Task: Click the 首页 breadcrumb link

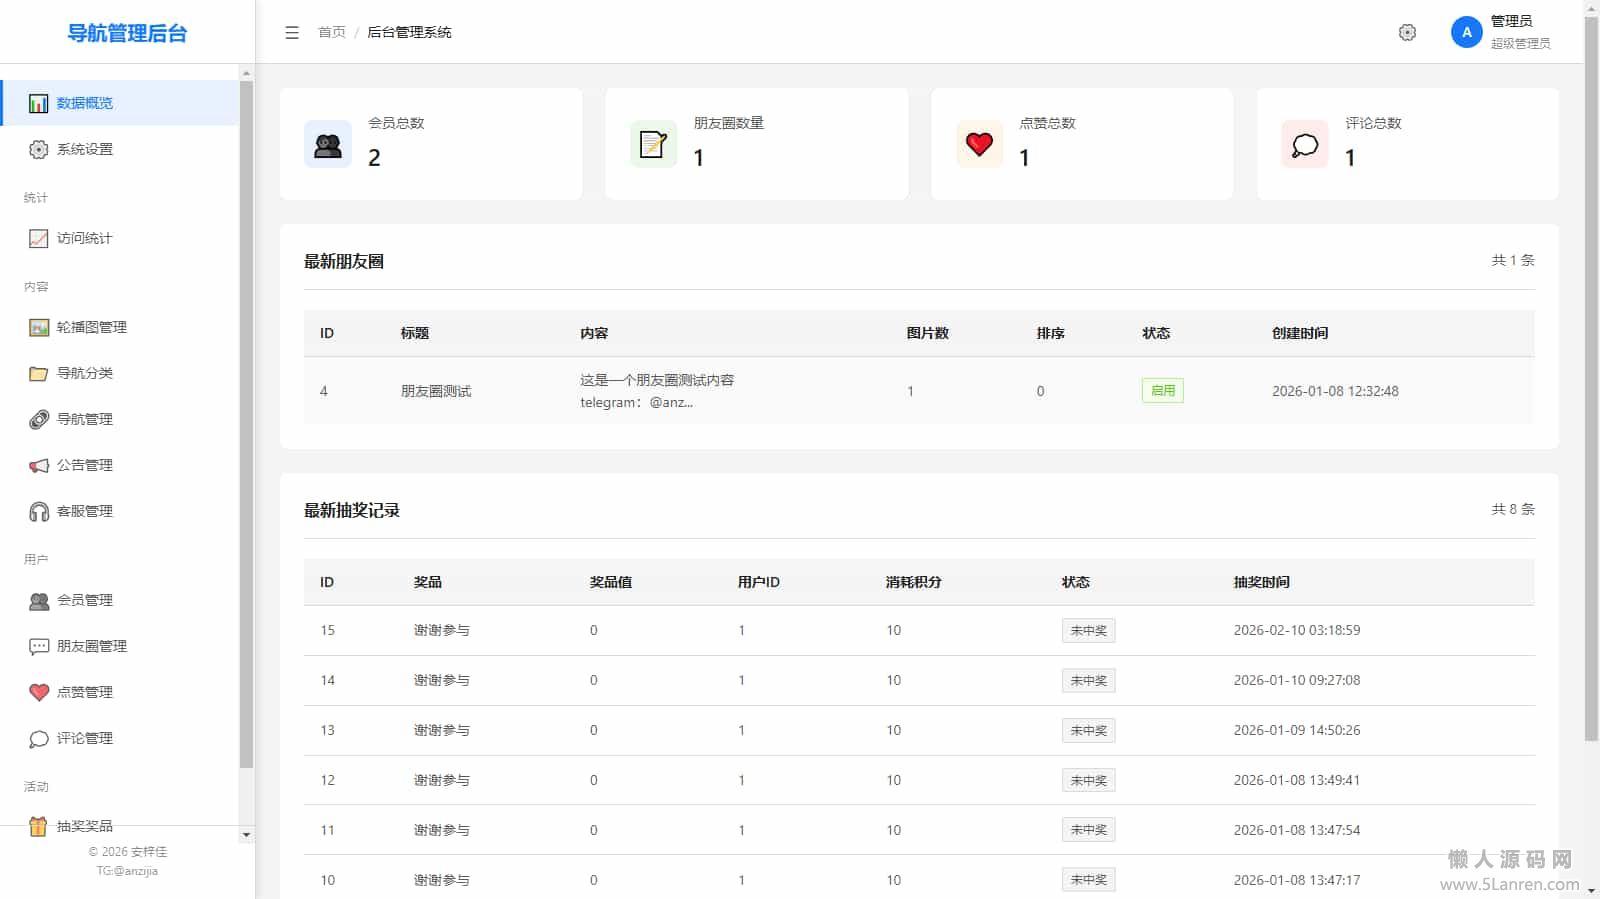Action: pyautogui.click(x=331, y=33)
